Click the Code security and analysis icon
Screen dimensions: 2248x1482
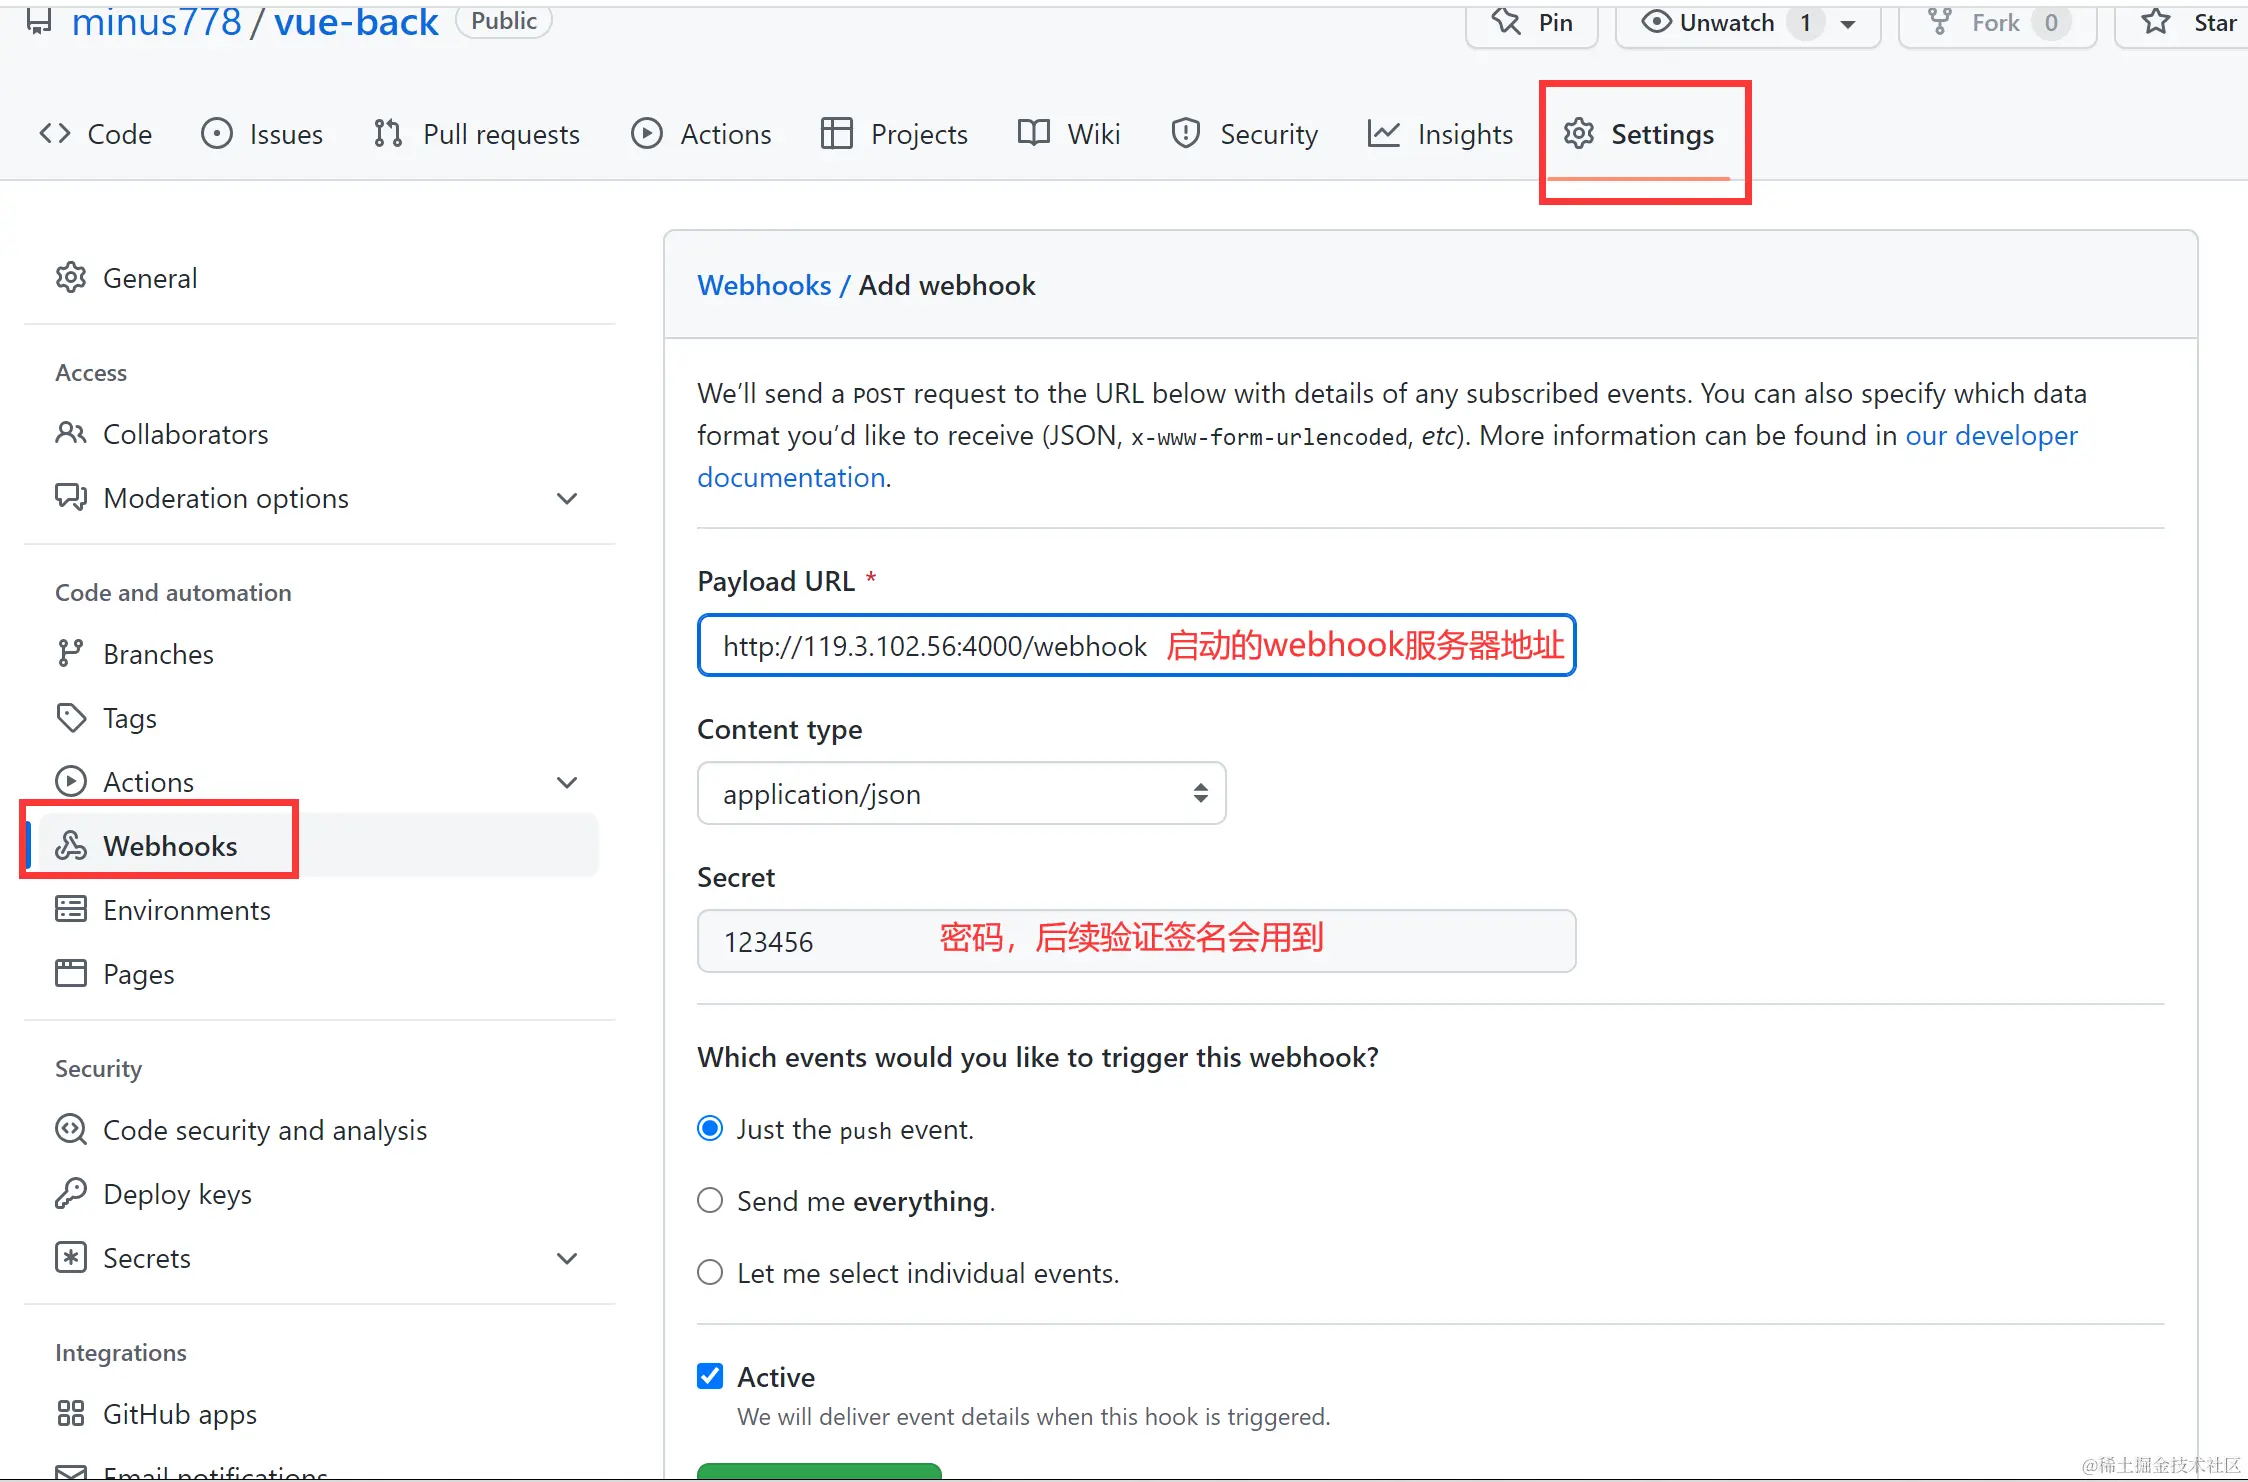[70, 1130]
